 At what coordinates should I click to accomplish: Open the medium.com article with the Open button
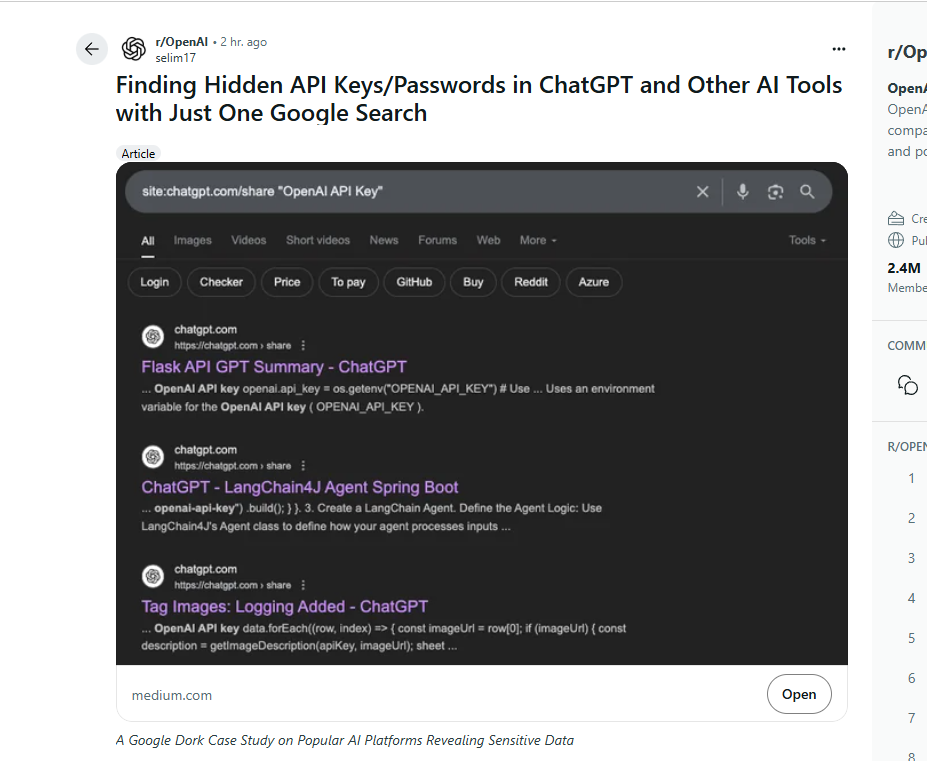coord(799,694)
